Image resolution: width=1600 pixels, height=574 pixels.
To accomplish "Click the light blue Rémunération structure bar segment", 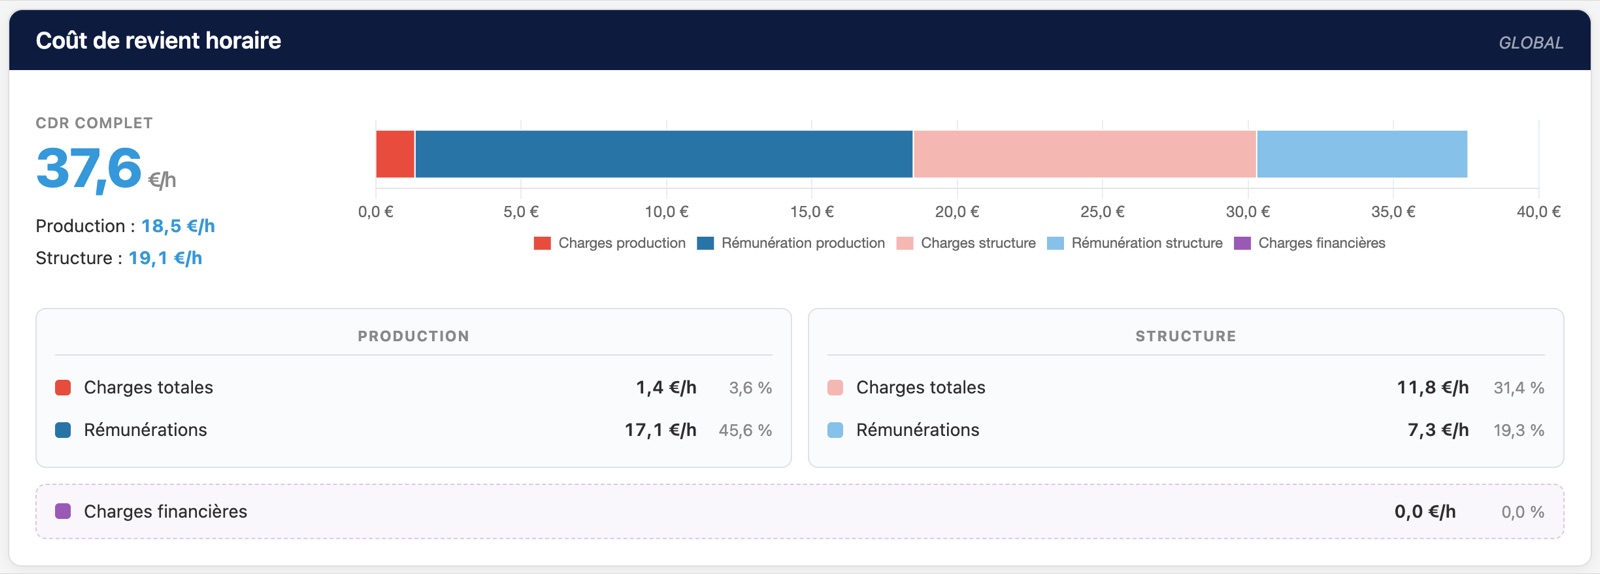I will pos(1362,154).
